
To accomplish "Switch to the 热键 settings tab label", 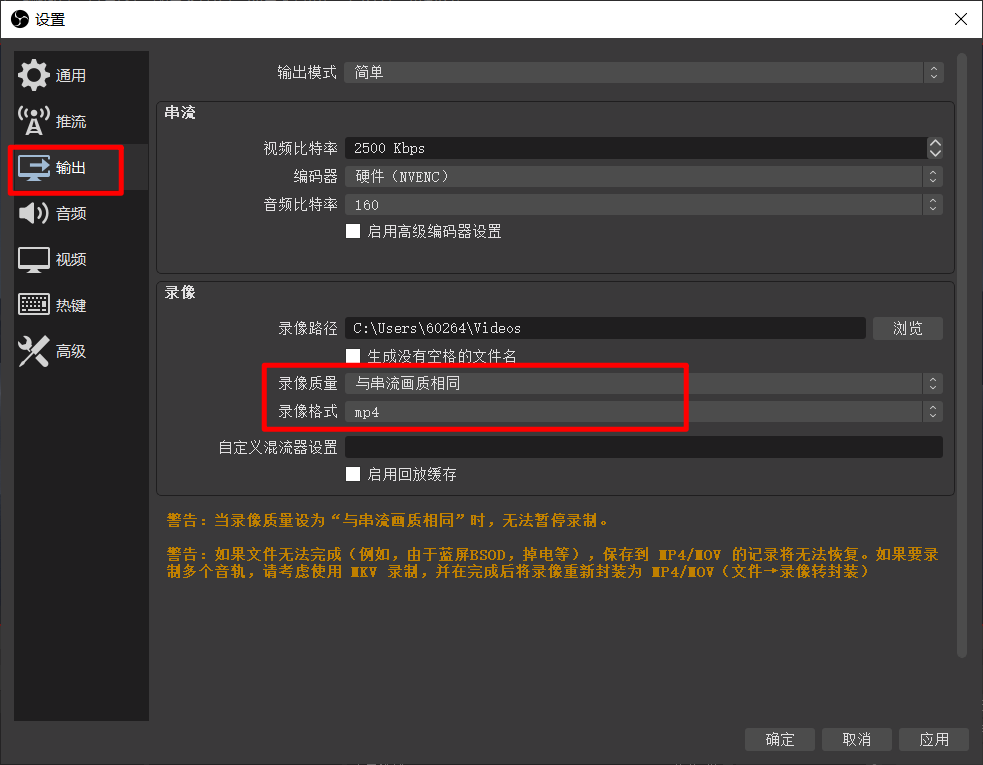I will (x=71, y=305).
